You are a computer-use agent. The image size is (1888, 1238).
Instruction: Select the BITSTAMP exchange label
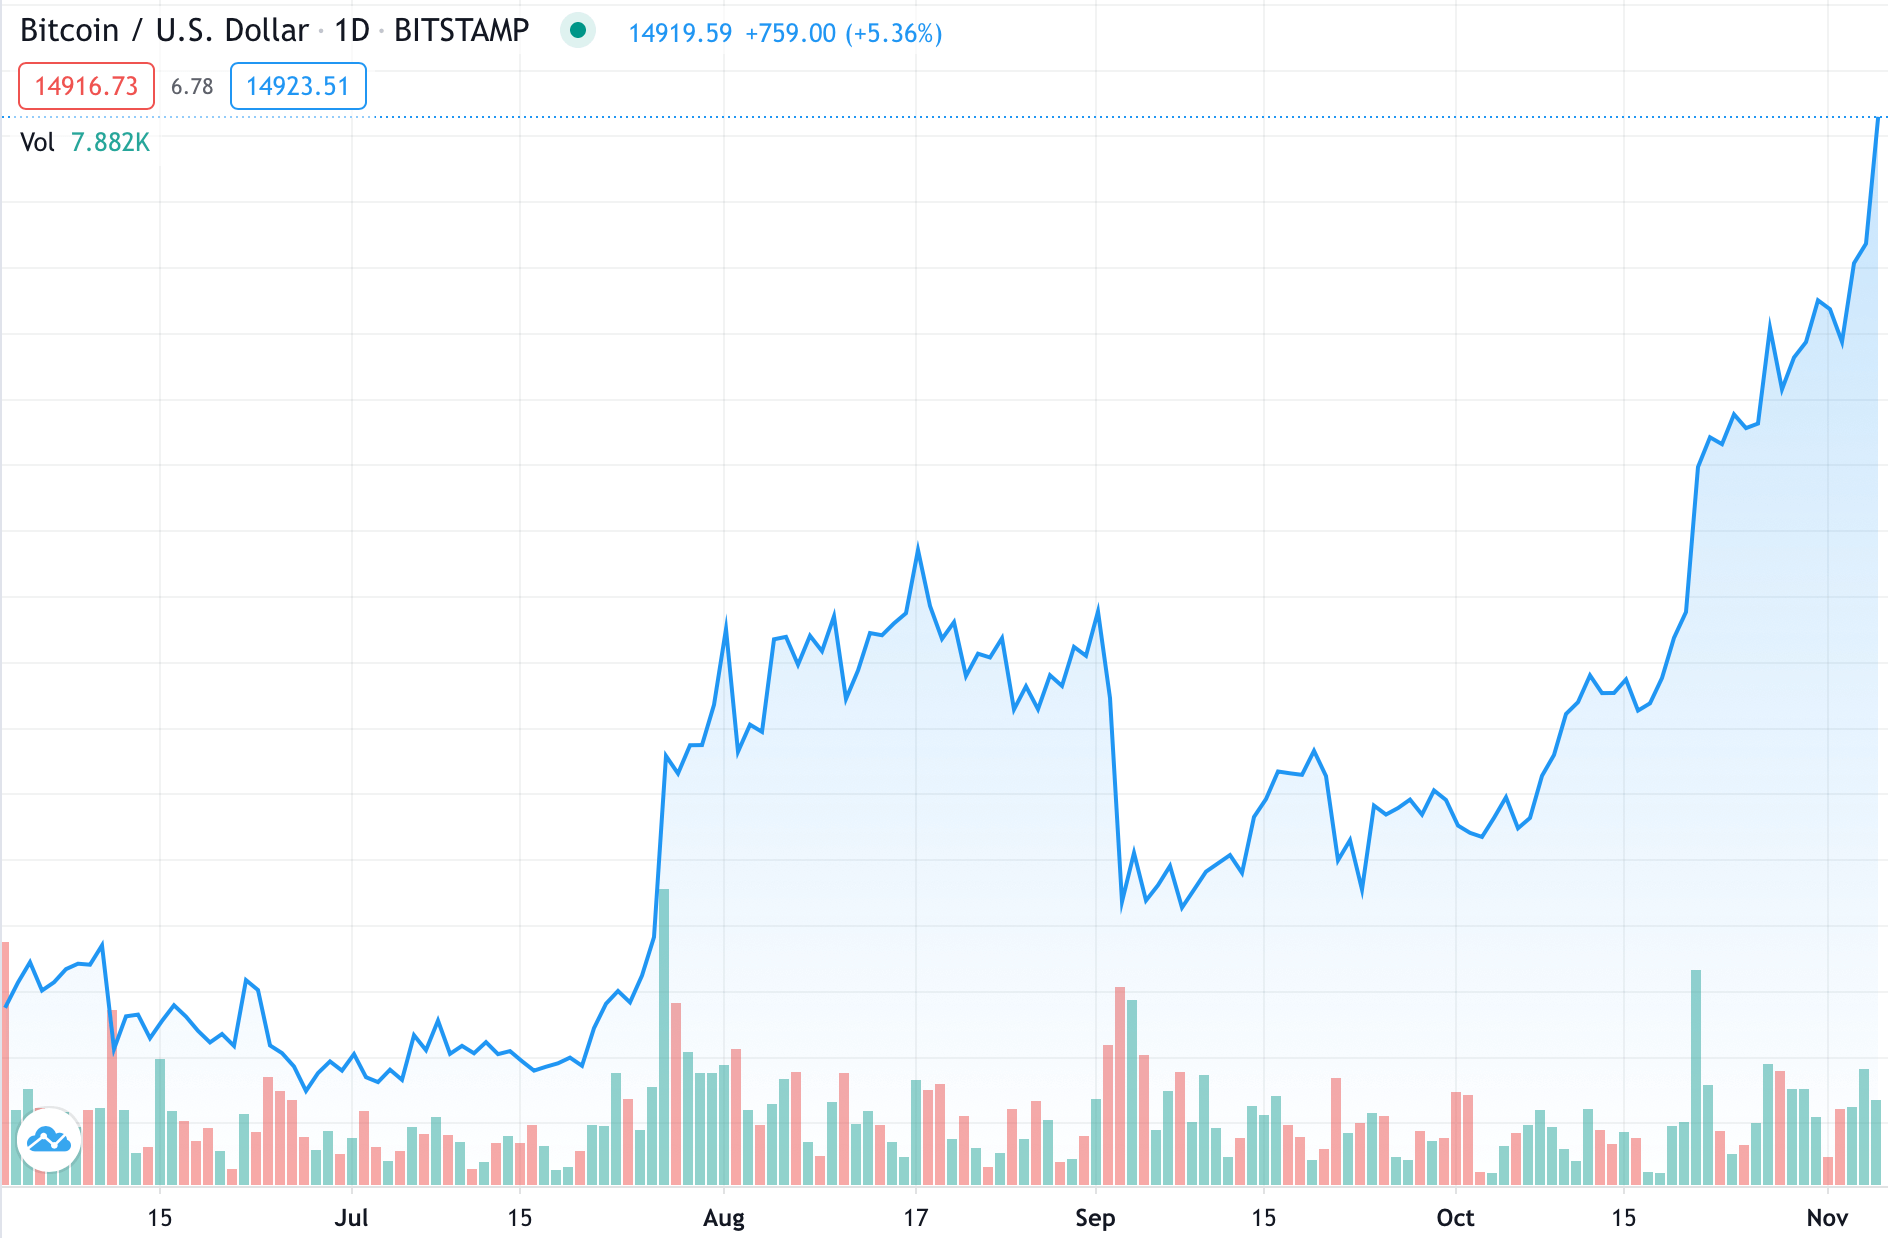(461, 31)
